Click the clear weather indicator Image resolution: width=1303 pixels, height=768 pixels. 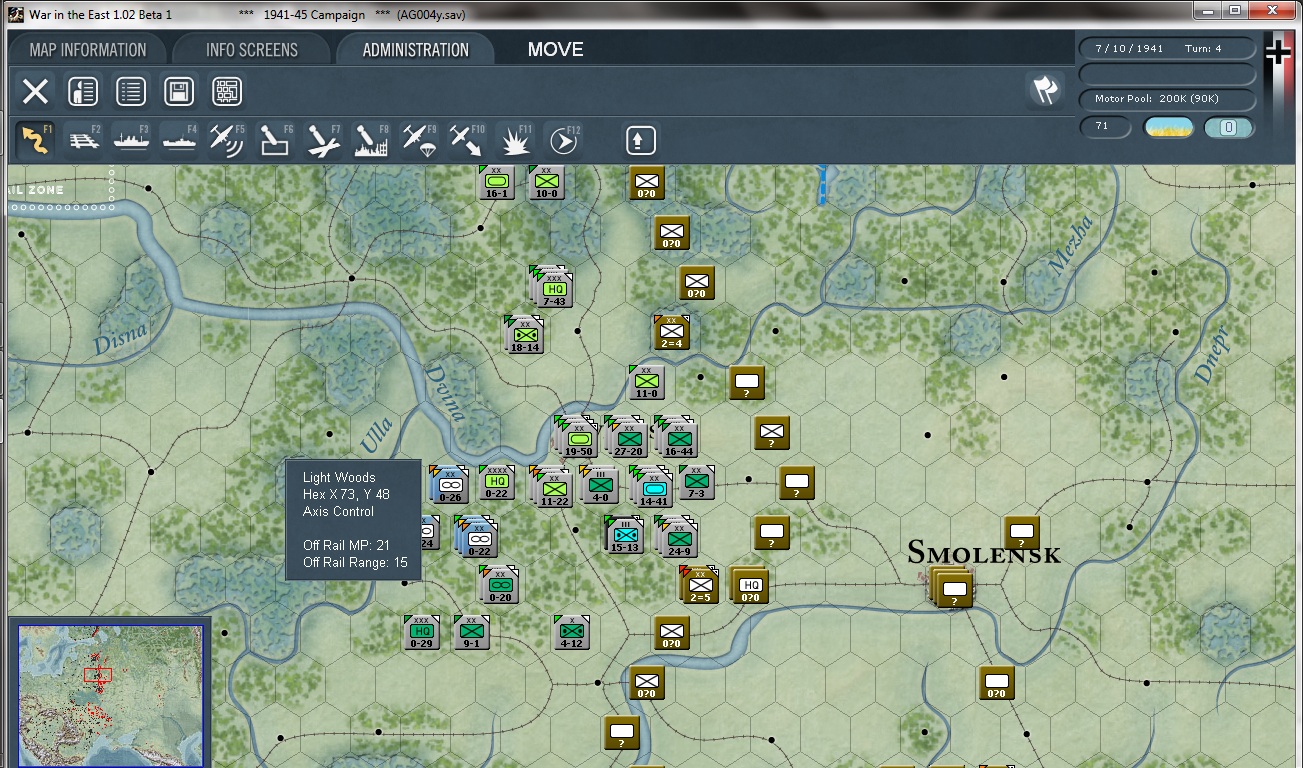1168,127
